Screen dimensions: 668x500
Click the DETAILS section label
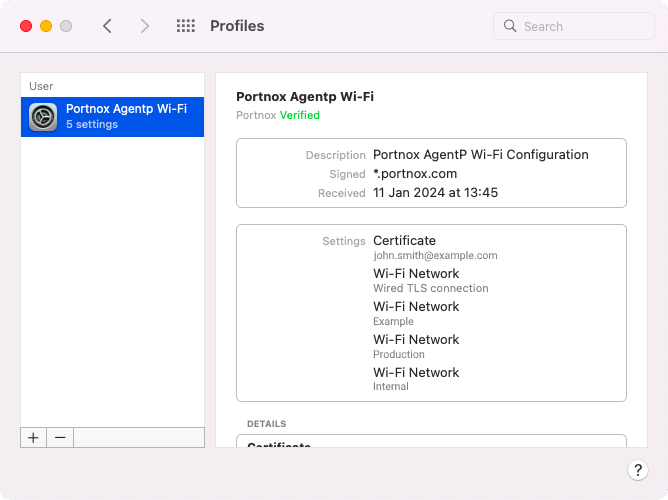267,424
